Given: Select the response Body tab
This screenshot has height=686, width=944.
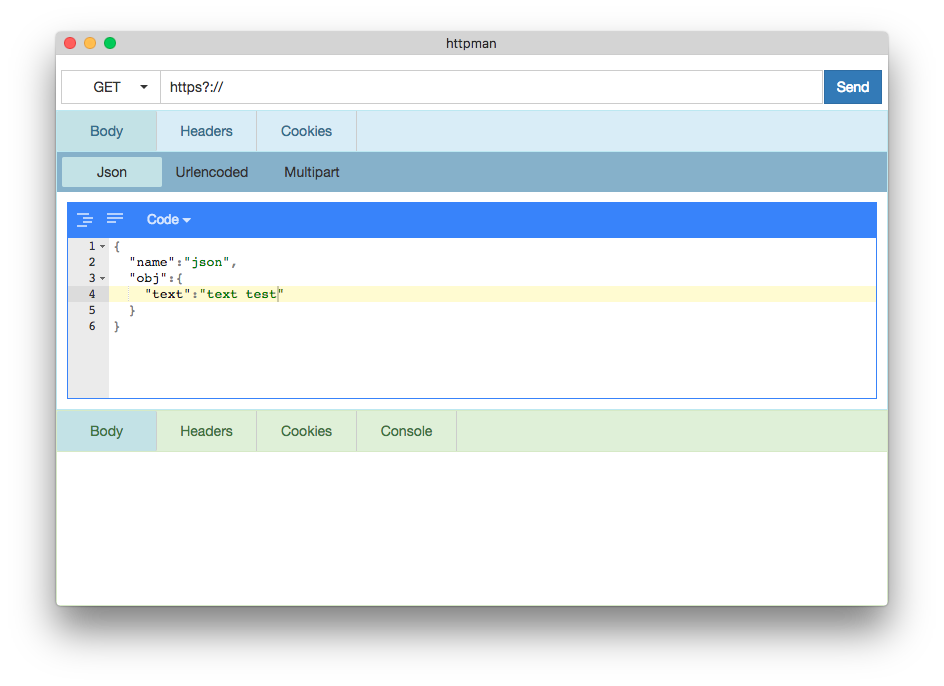Looking at the screenshot, I should pyautogui.click(x=107, y=431).
